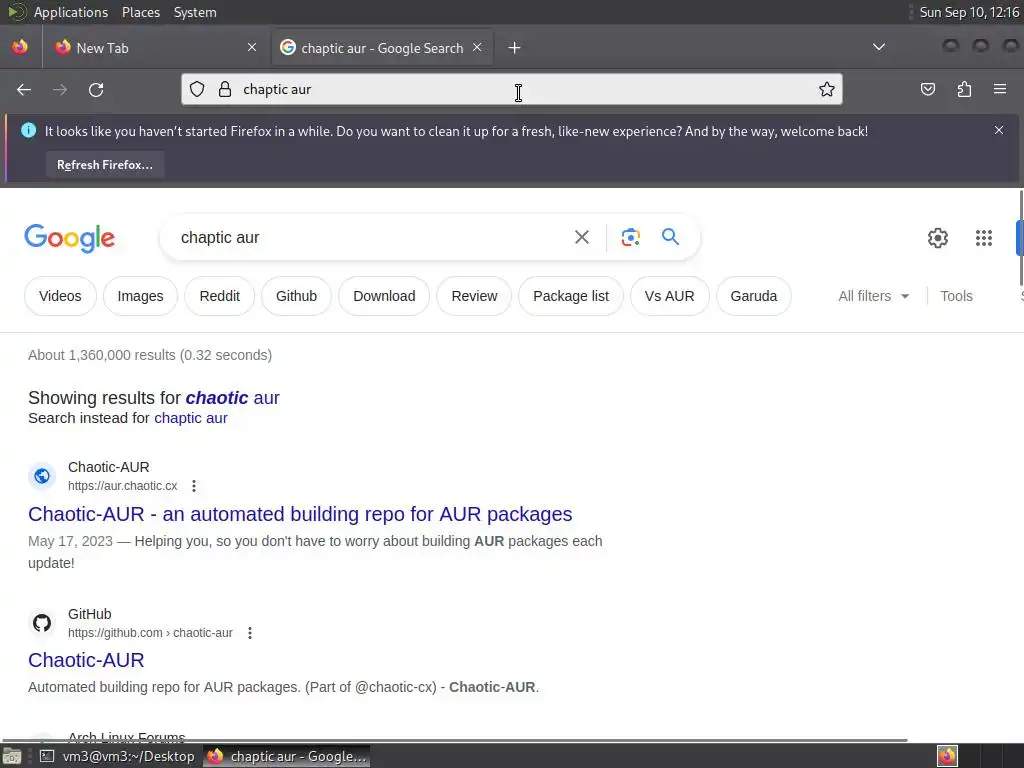Apply the Garuda filter chip
Viewport: 1024px width, 768px height.
point(754,296)
